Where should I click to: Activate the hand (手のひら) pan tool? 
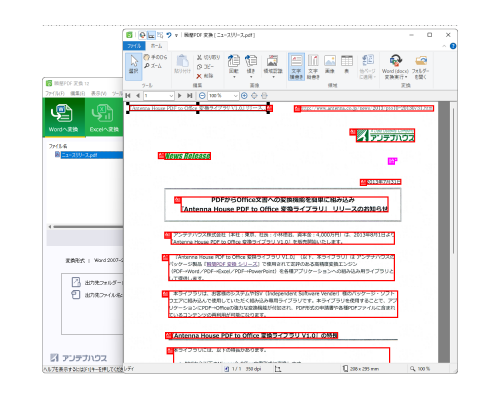(x=155, y=57)
